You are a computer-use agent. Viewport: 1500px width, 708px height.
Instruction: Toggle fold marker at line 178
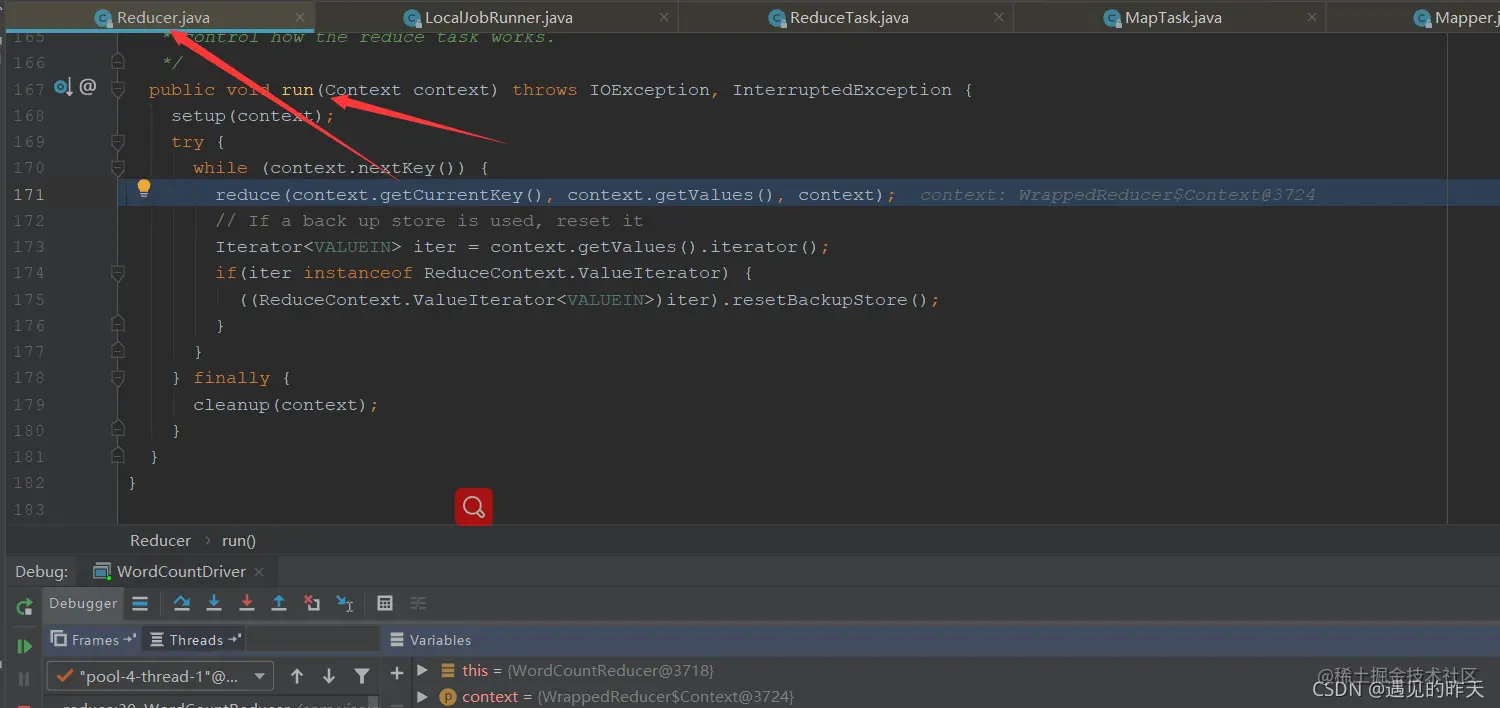click(118, 378)
